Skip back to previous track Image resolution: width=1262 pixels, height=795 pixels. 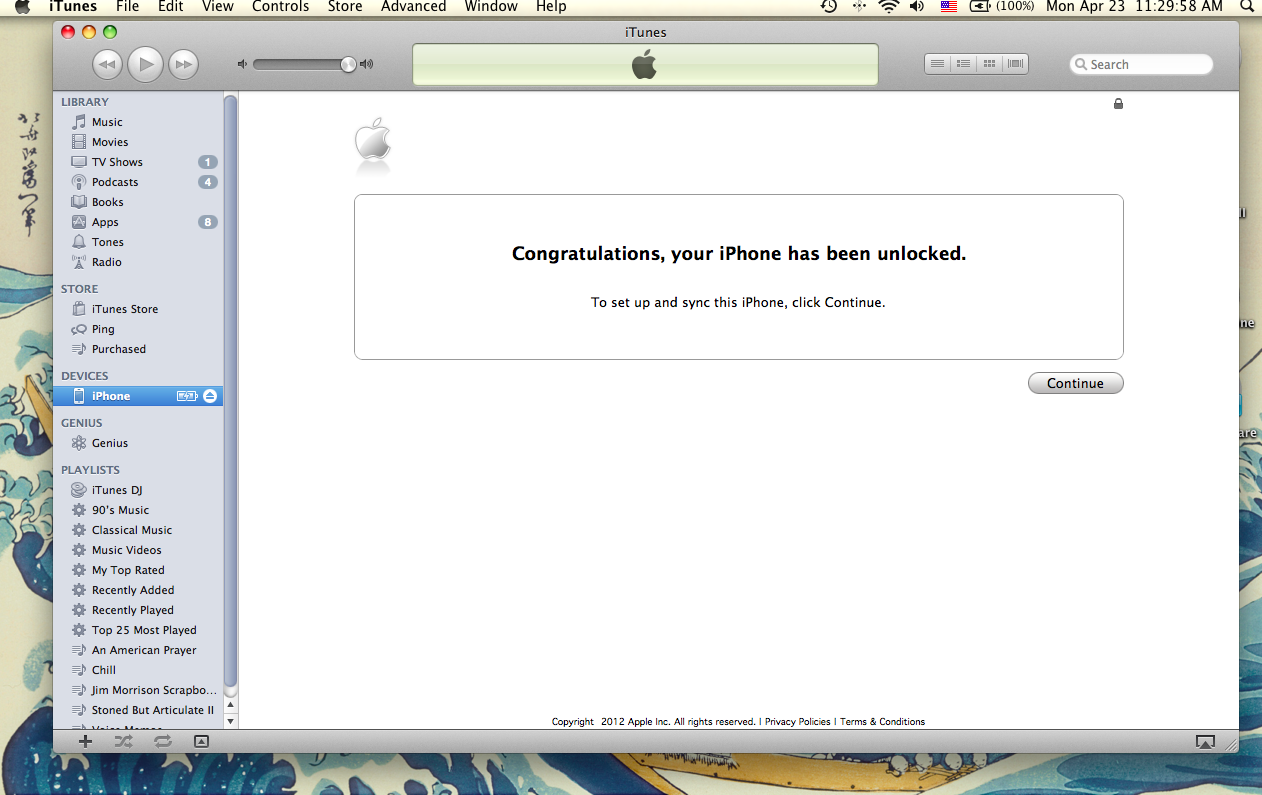click(x=107, y=65)
